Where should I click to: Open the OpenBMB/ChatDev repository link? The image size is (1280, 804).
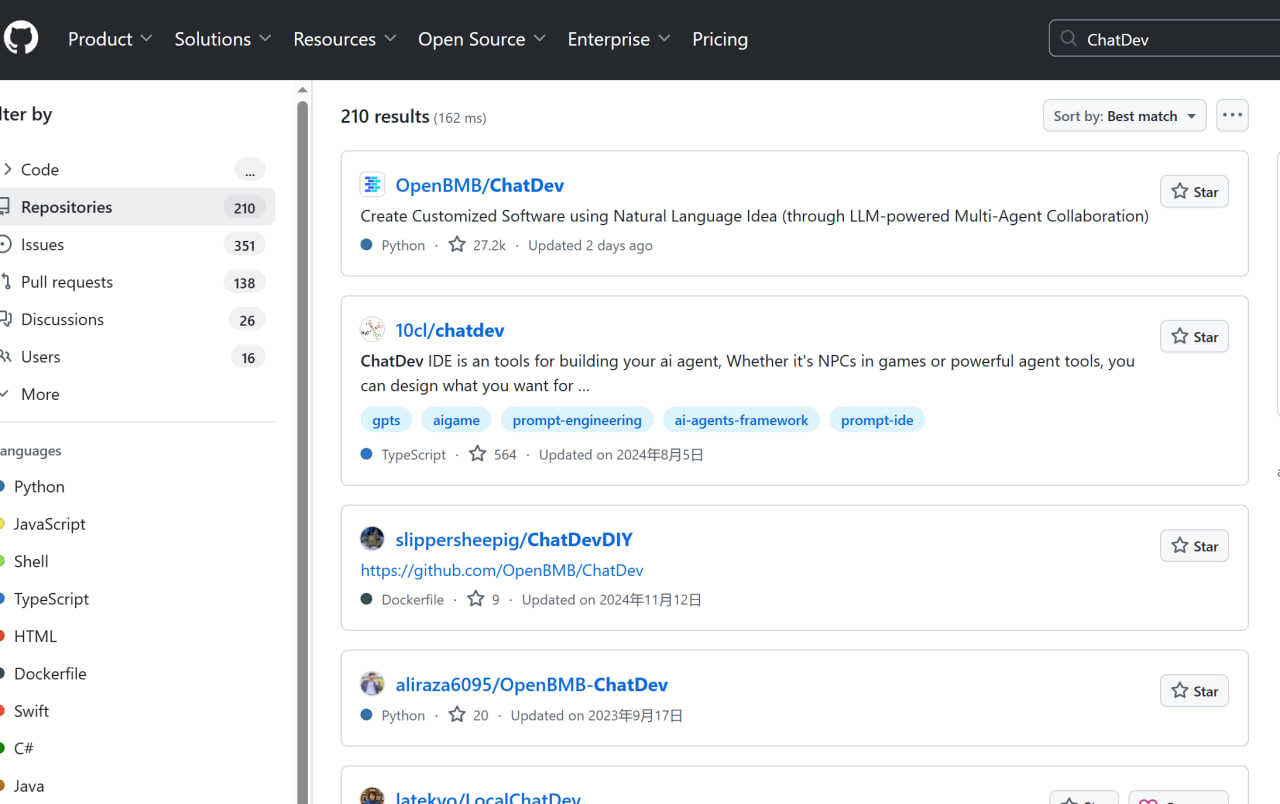pos(480,185)
